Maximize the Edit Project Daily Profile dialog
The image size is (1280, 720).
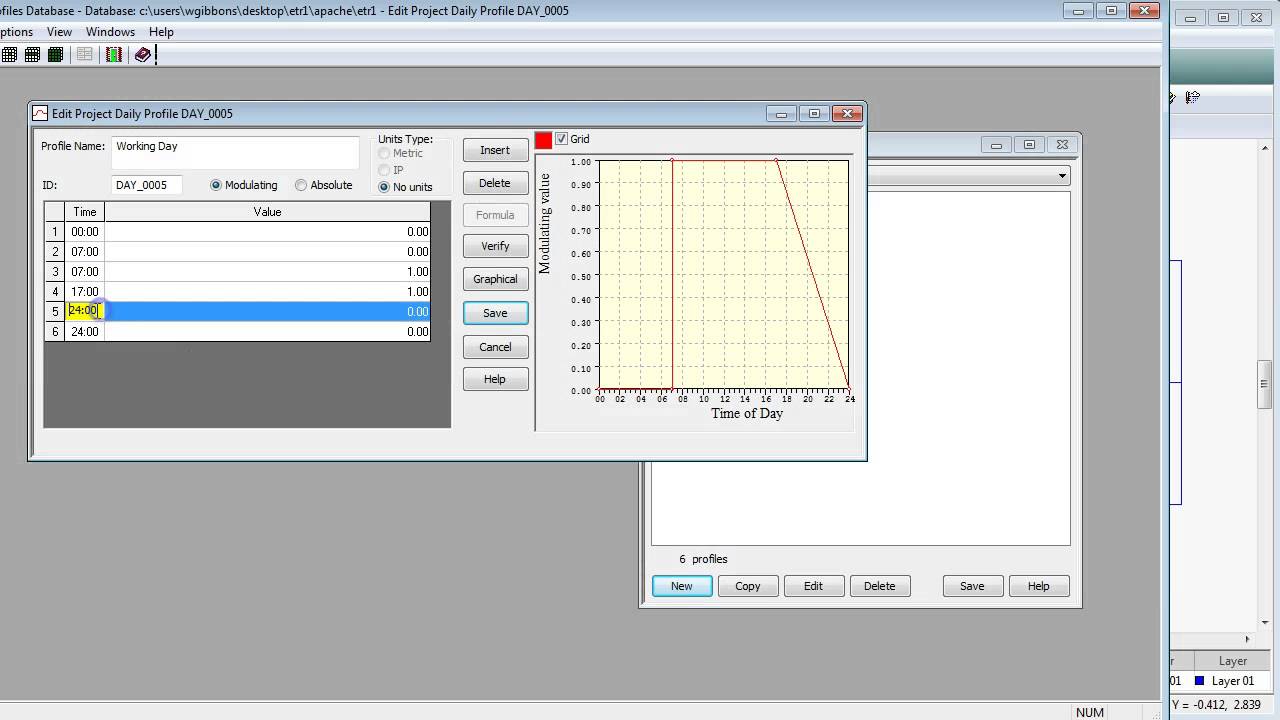[x=814, y=113]
